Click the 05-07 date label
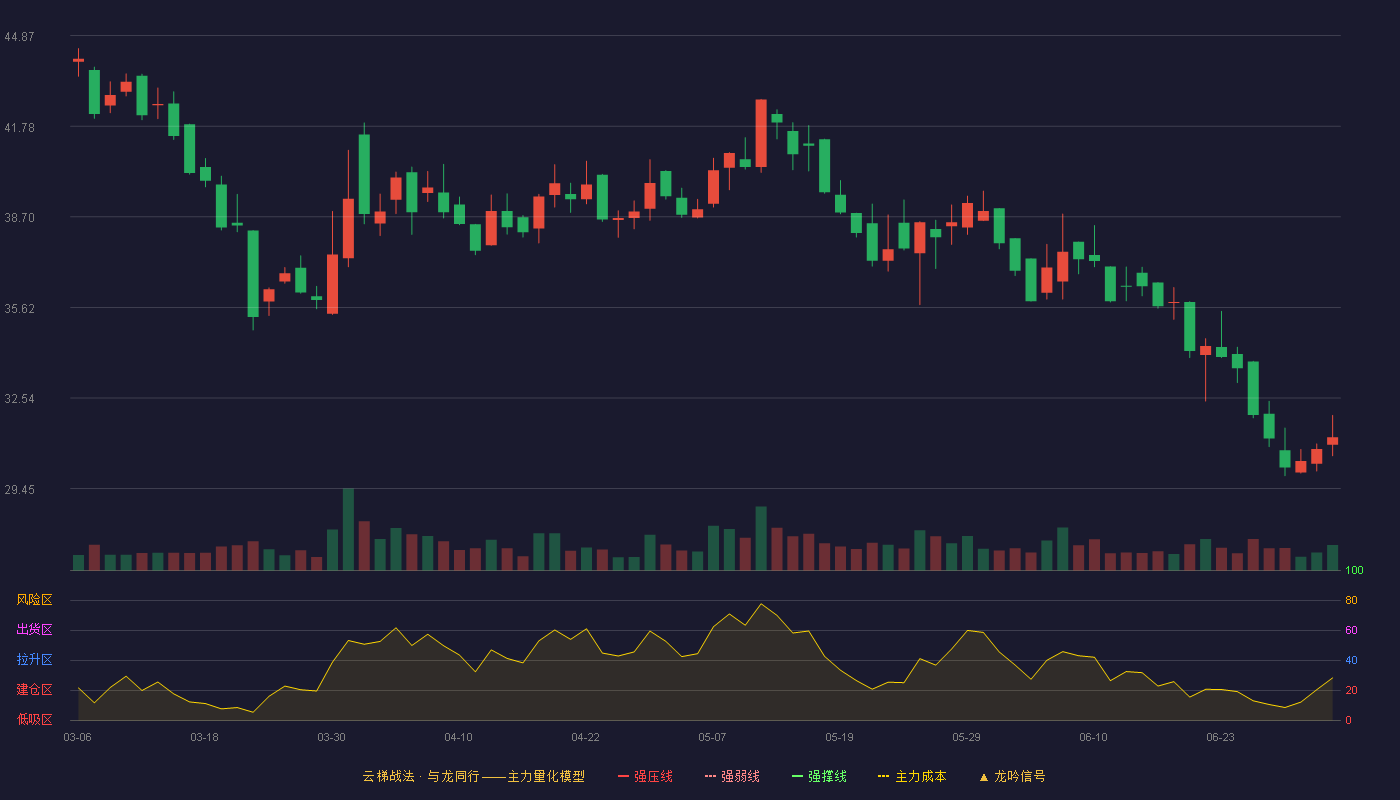1400x800 pixels. tap(712, 737)
